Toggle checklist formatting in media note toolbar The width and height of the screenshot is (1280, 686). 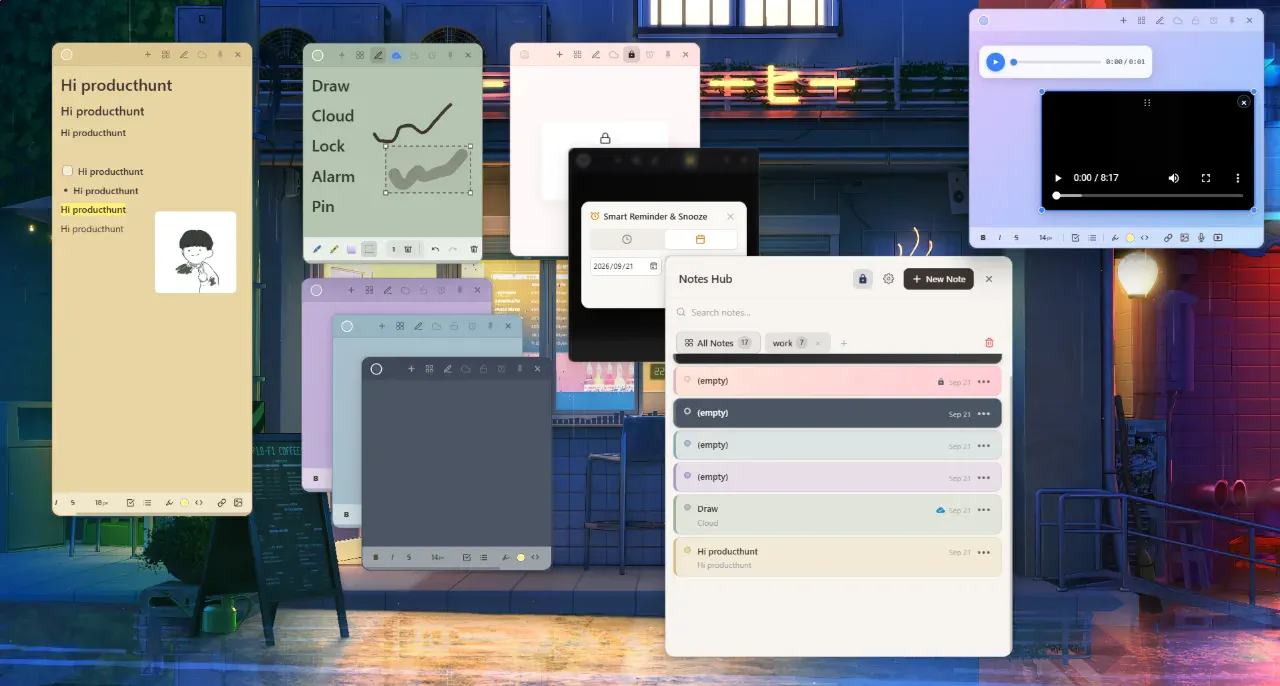point(1075,238)
